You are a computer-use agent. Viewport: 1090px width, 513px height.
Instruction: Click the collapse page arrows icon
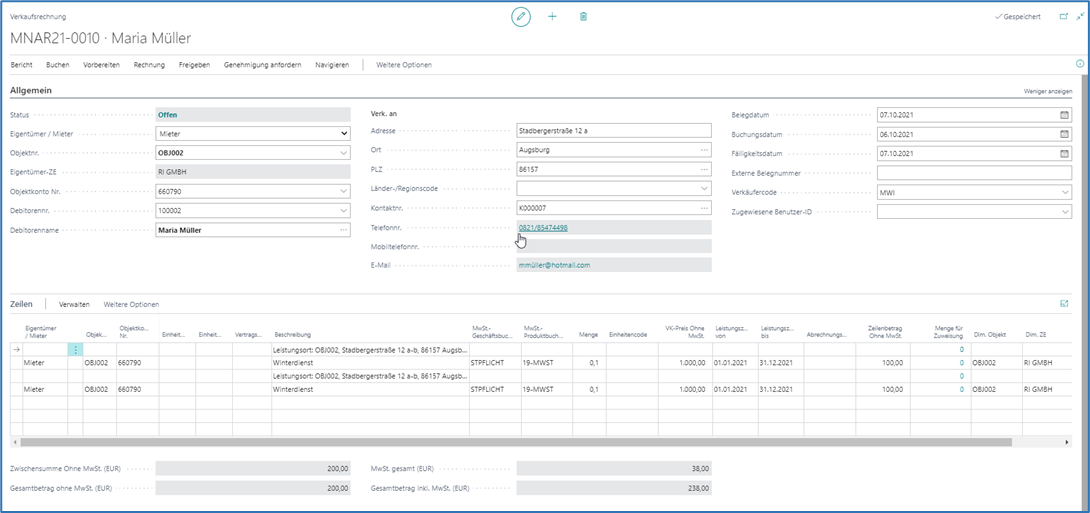click(x=1079, y=17)
